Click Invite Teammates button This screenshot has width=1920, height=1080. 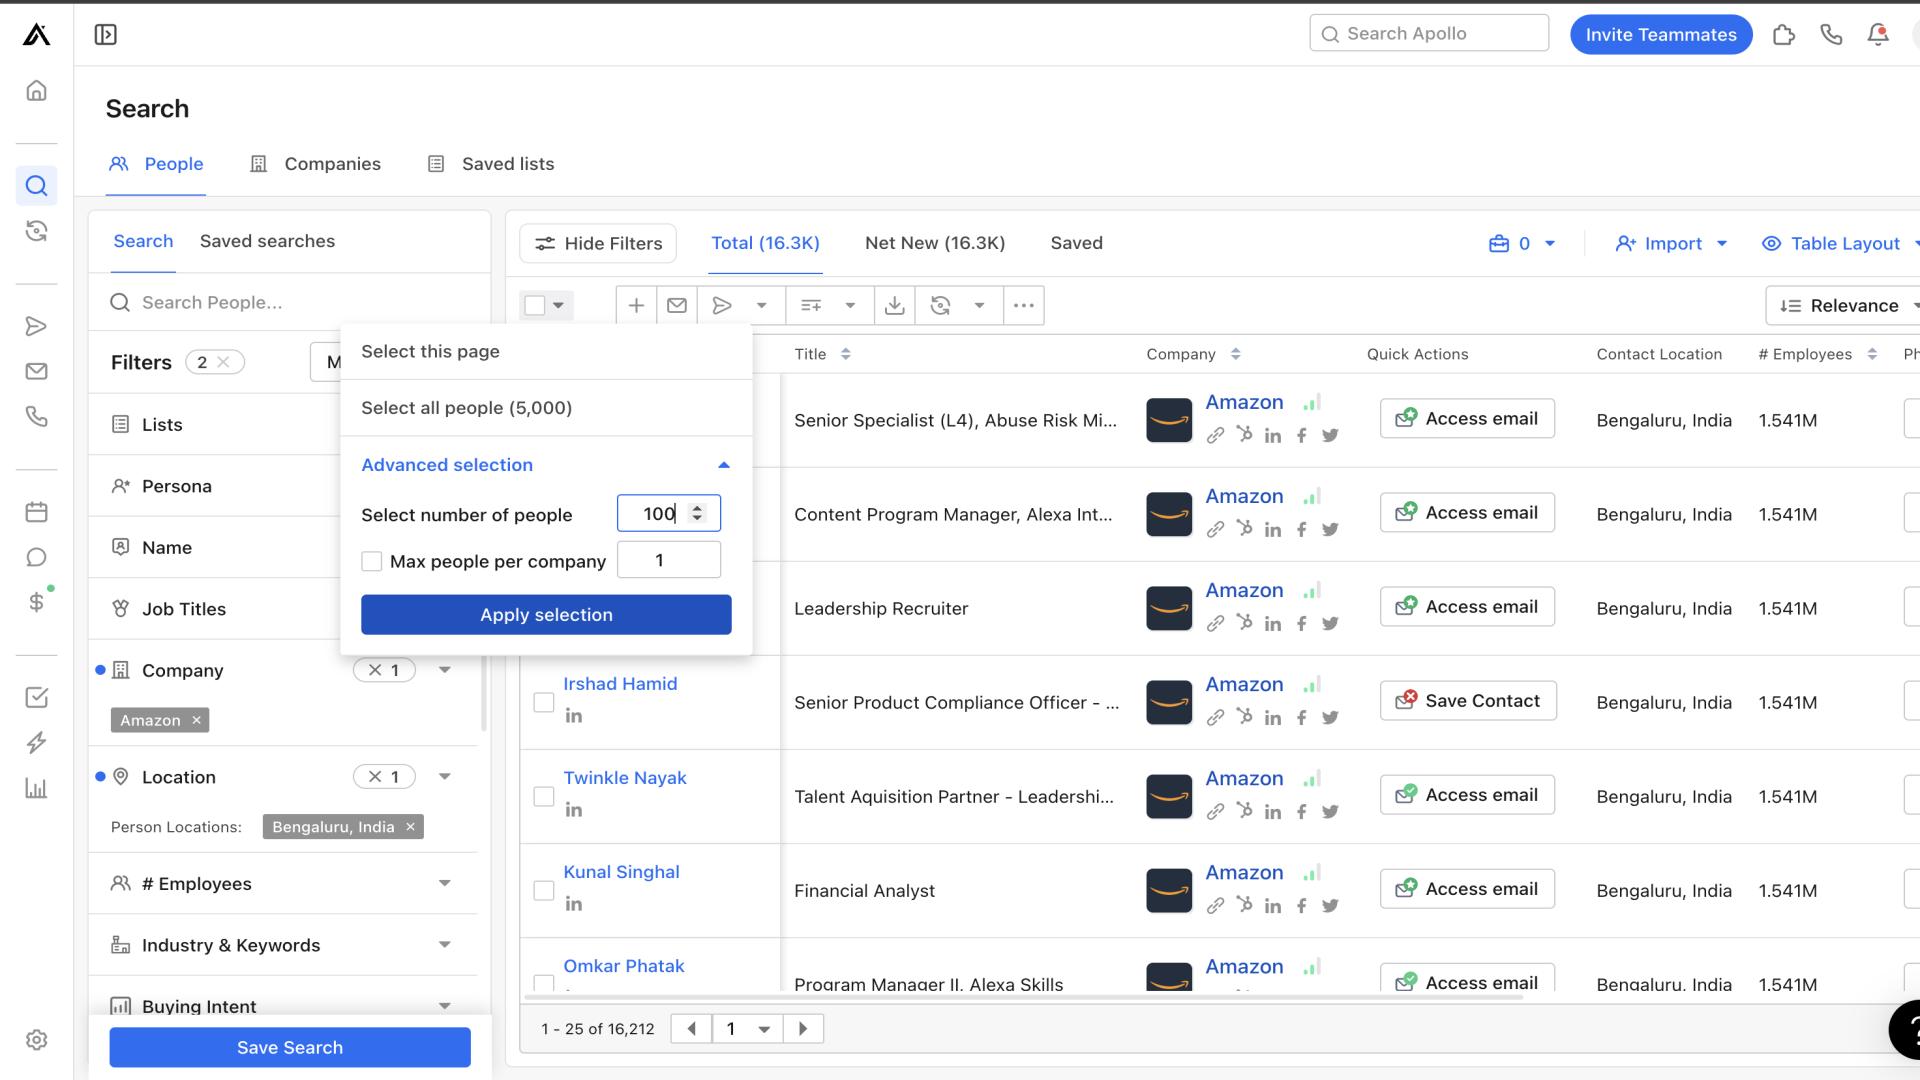[1661, 35]
